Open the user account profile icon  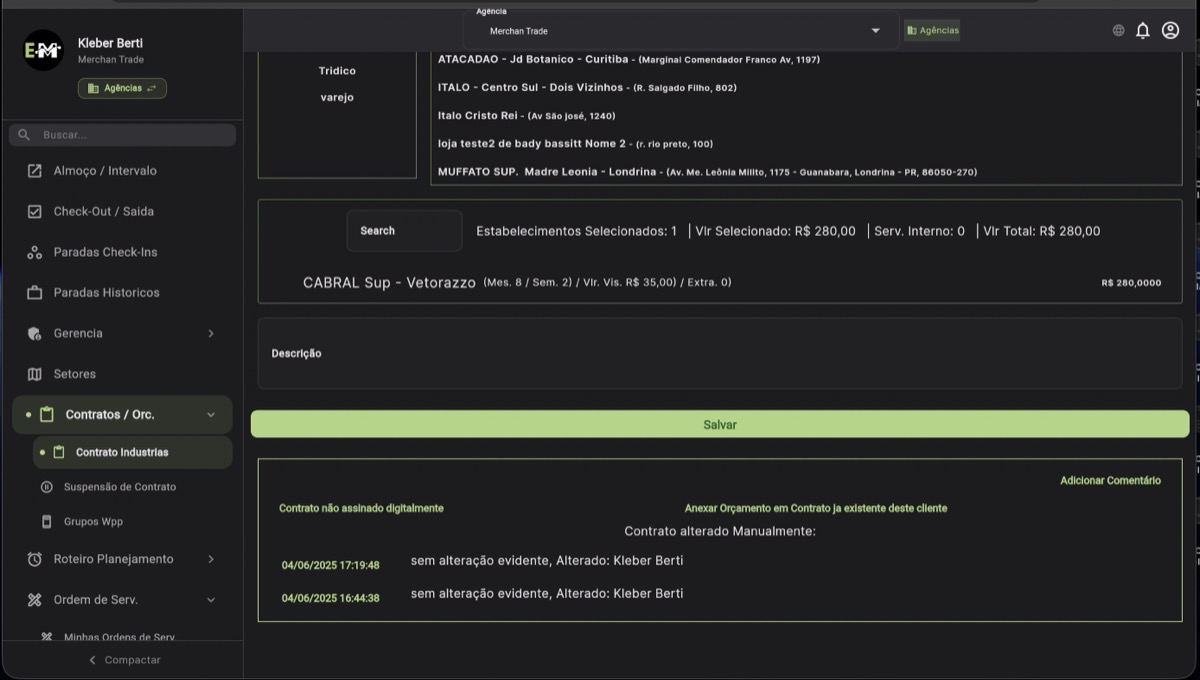click(1170, 31)
